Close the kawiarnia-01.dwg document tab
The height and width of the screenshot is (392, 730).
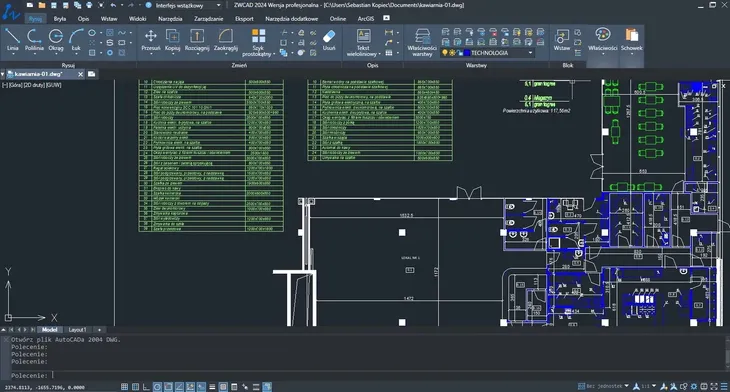click(81, 74)
